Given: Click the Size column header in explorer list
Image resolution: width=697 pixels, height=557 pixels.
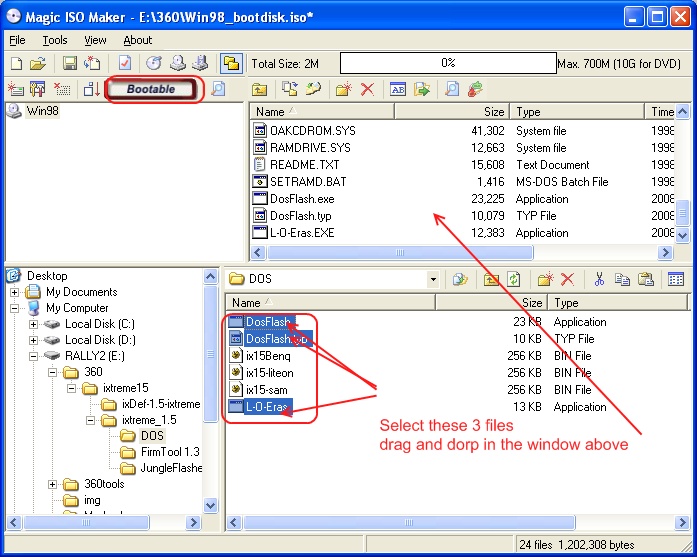Looking at the screenshot, I should pos(491,303).
